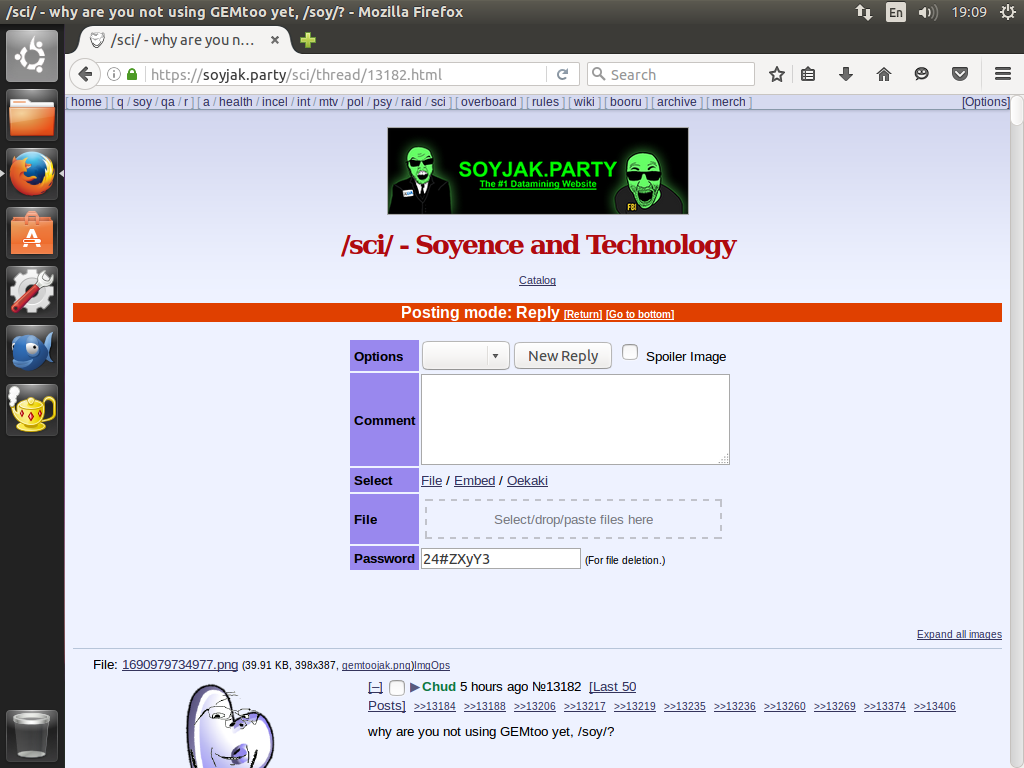Go to the Firefox home page icon
This screenshot has height=768, width=1024.
coord(883,75)
